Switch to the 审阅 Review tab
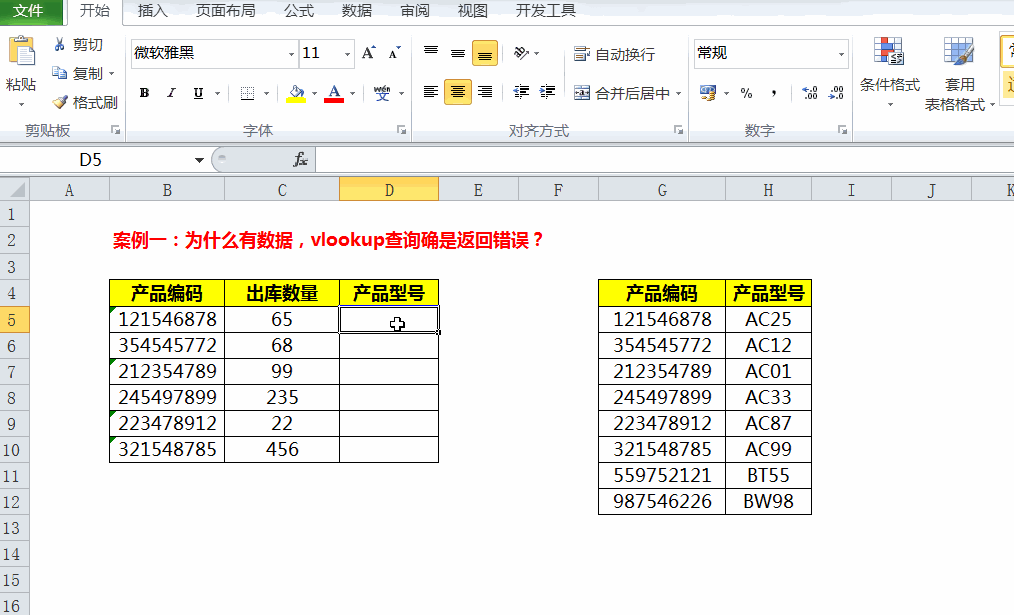Image resolution: width=1014 pixels, height=615 pixels. pyautogui.click(x=415, y=10)
